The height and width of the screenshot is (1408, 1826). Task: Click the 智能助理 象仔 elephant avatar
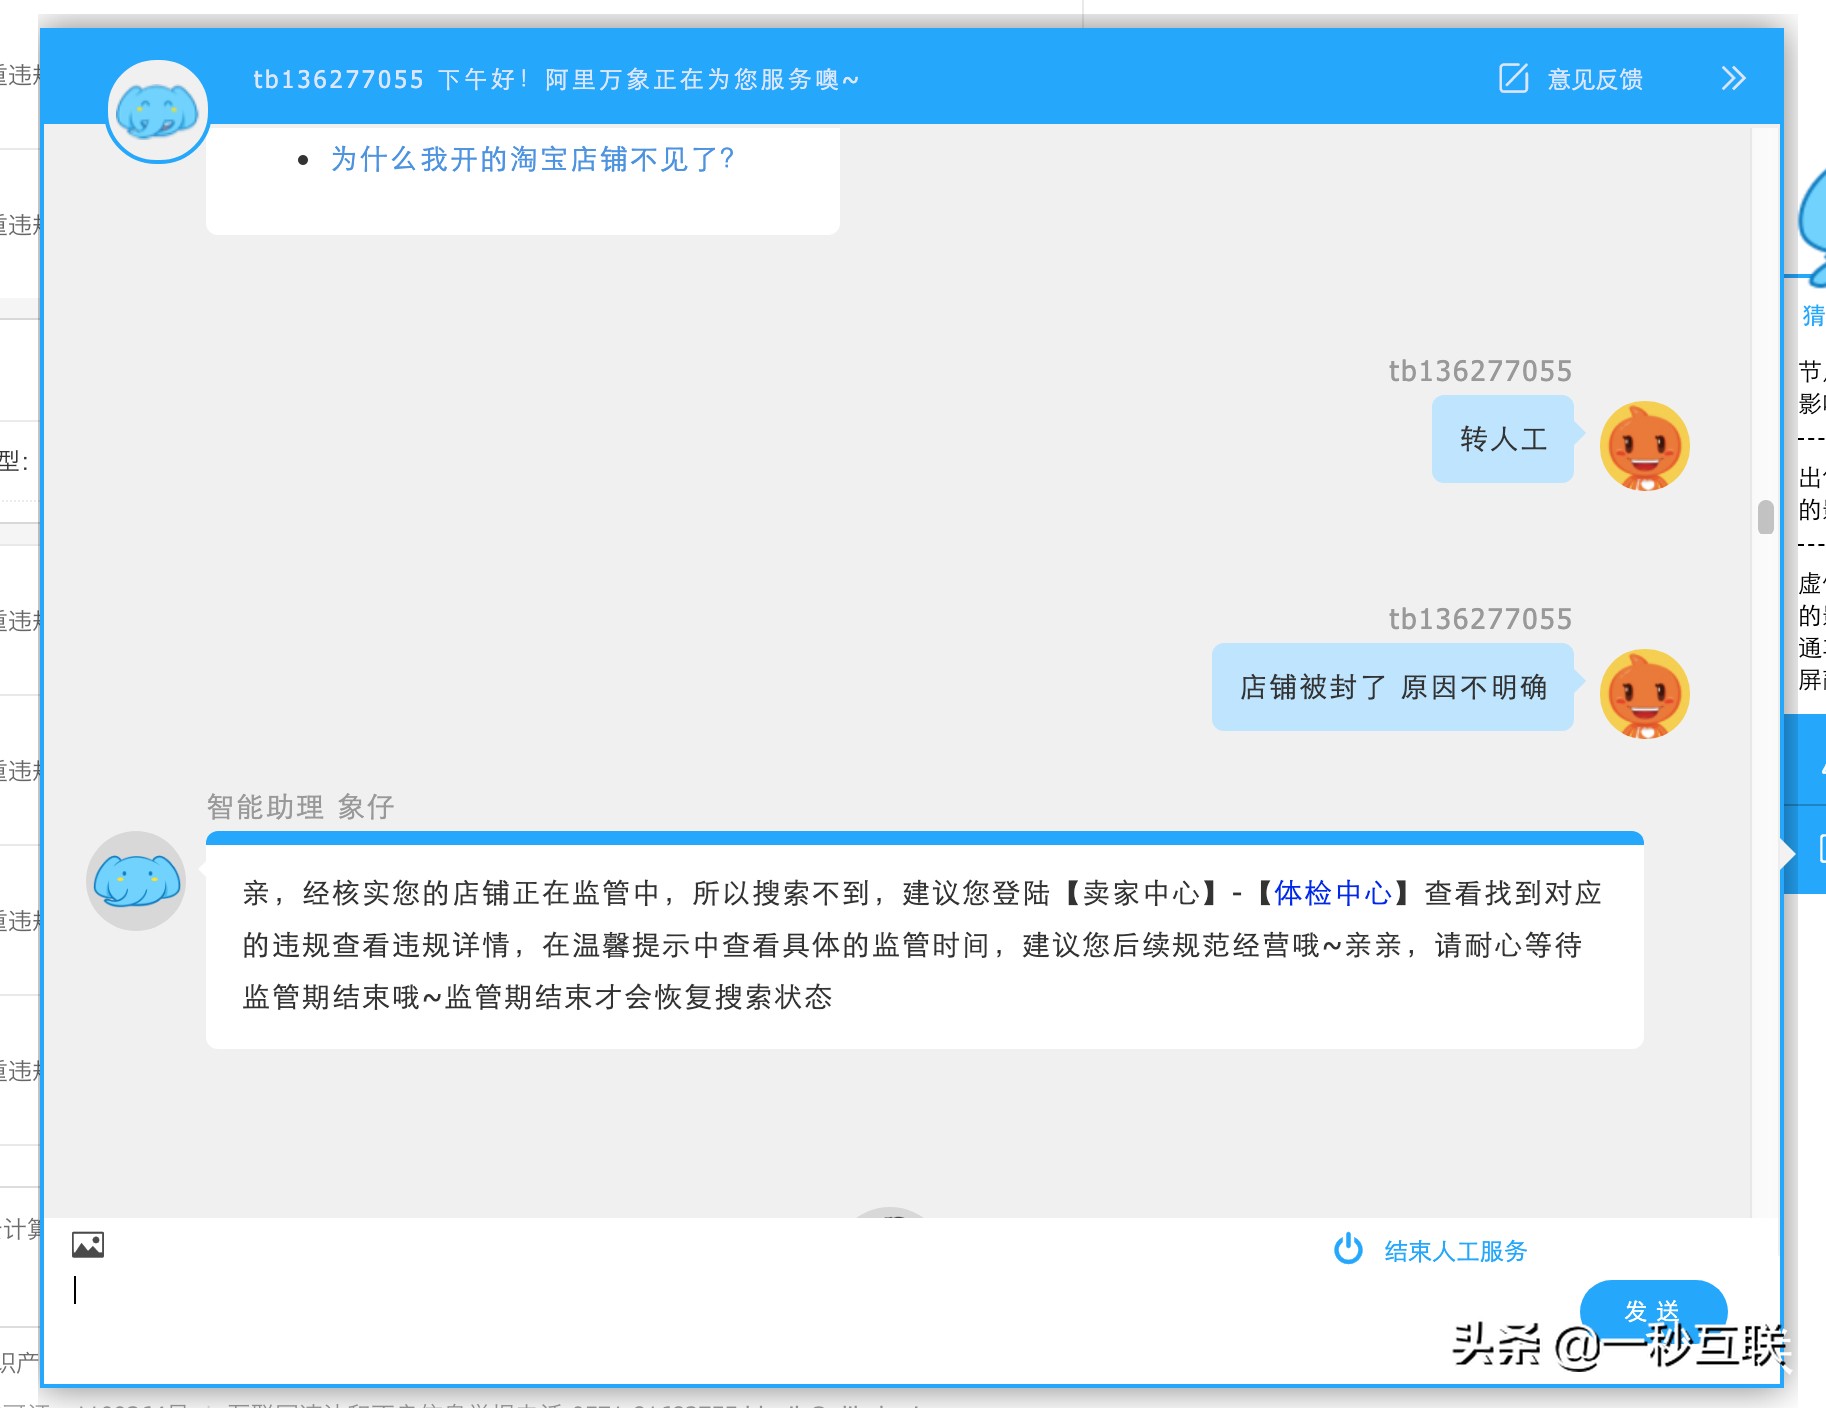click(x=136, y=881)
